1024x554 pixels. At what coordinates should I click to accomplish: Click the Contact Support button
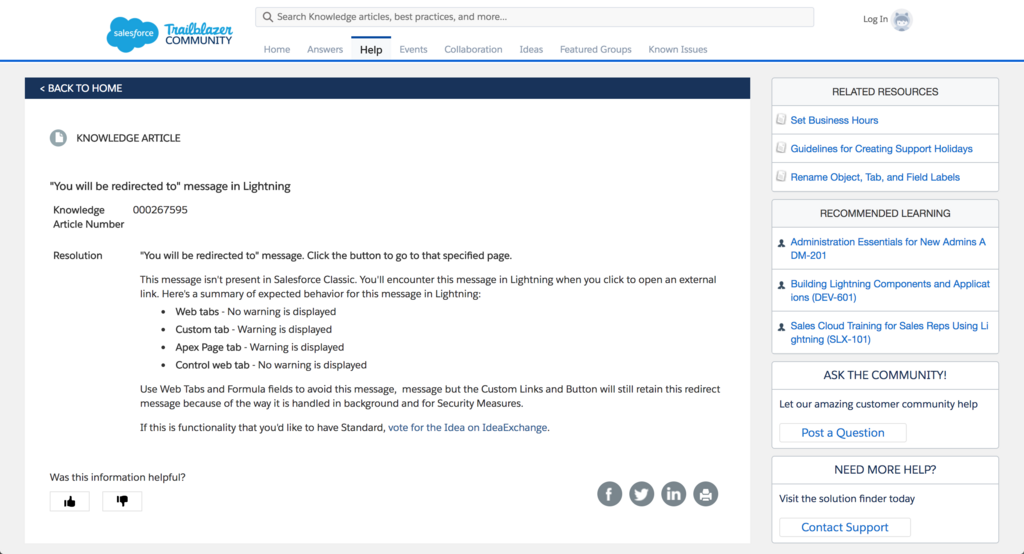844,527
